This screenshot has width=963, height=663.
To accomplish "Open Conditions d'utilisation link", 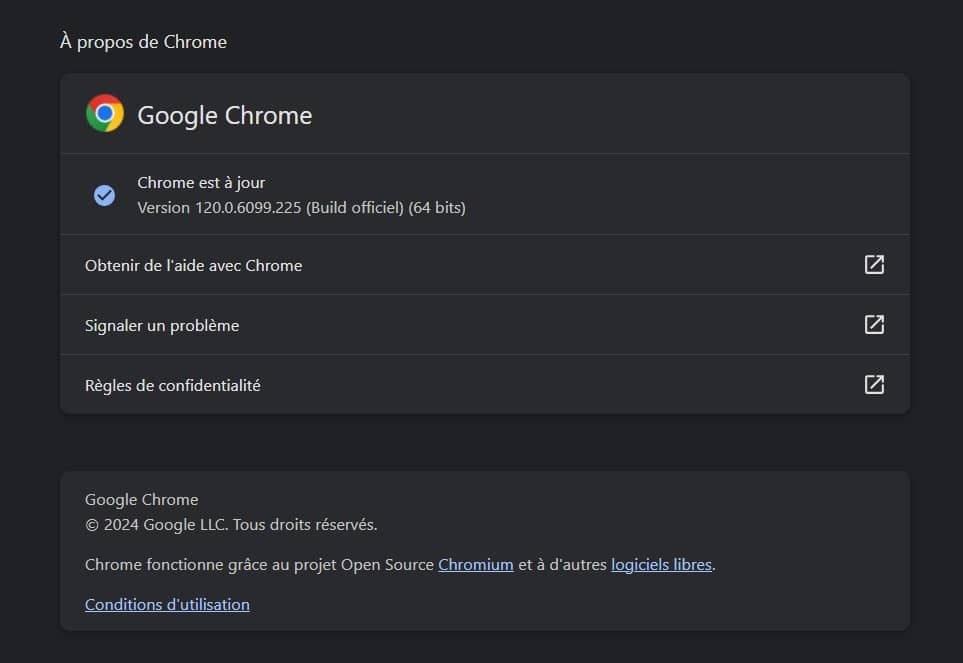I will [x=167, y=604].
